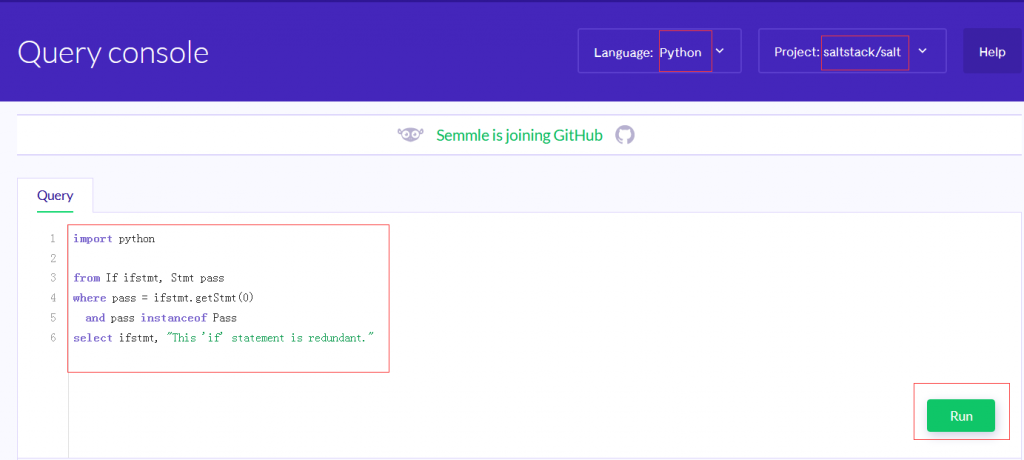The width and height of the screenshot is (1024, 460).
Task: Click the GitHub octocat icon
Action: [625, 135]
